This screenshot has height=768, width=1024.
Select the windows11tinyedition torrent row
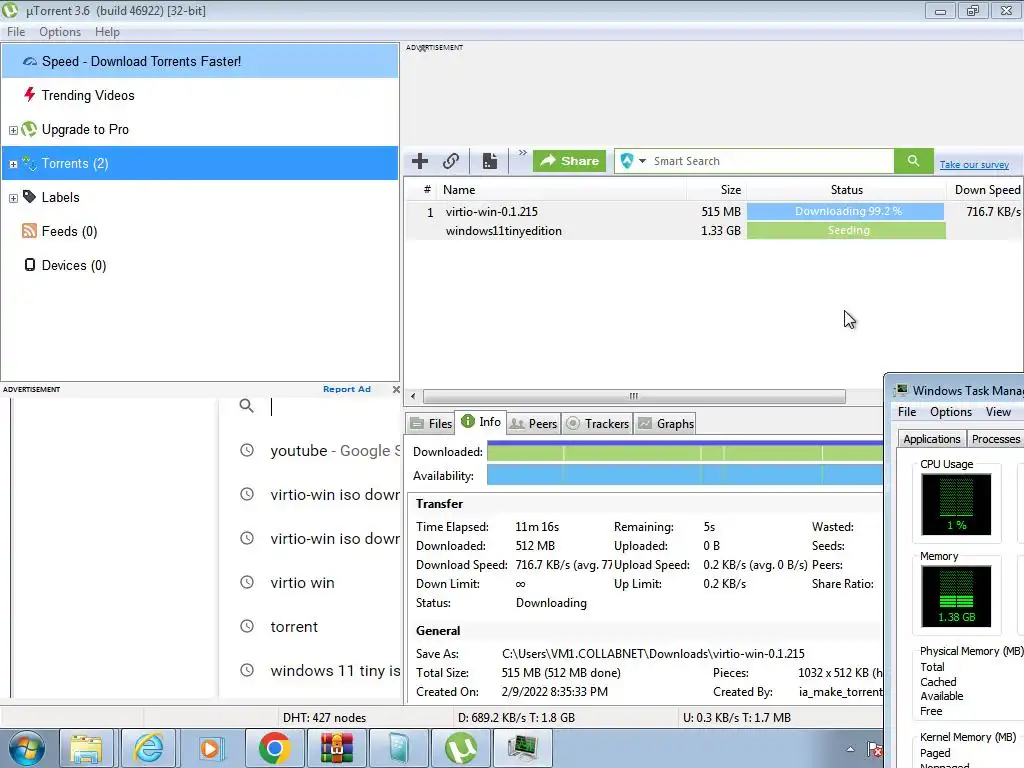[713, 231]
